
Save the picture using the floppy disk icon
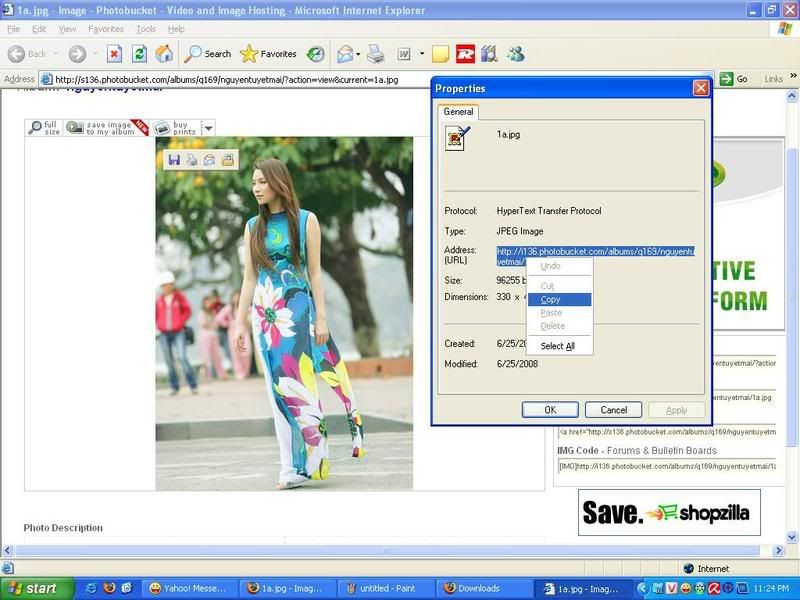(174, 160)
